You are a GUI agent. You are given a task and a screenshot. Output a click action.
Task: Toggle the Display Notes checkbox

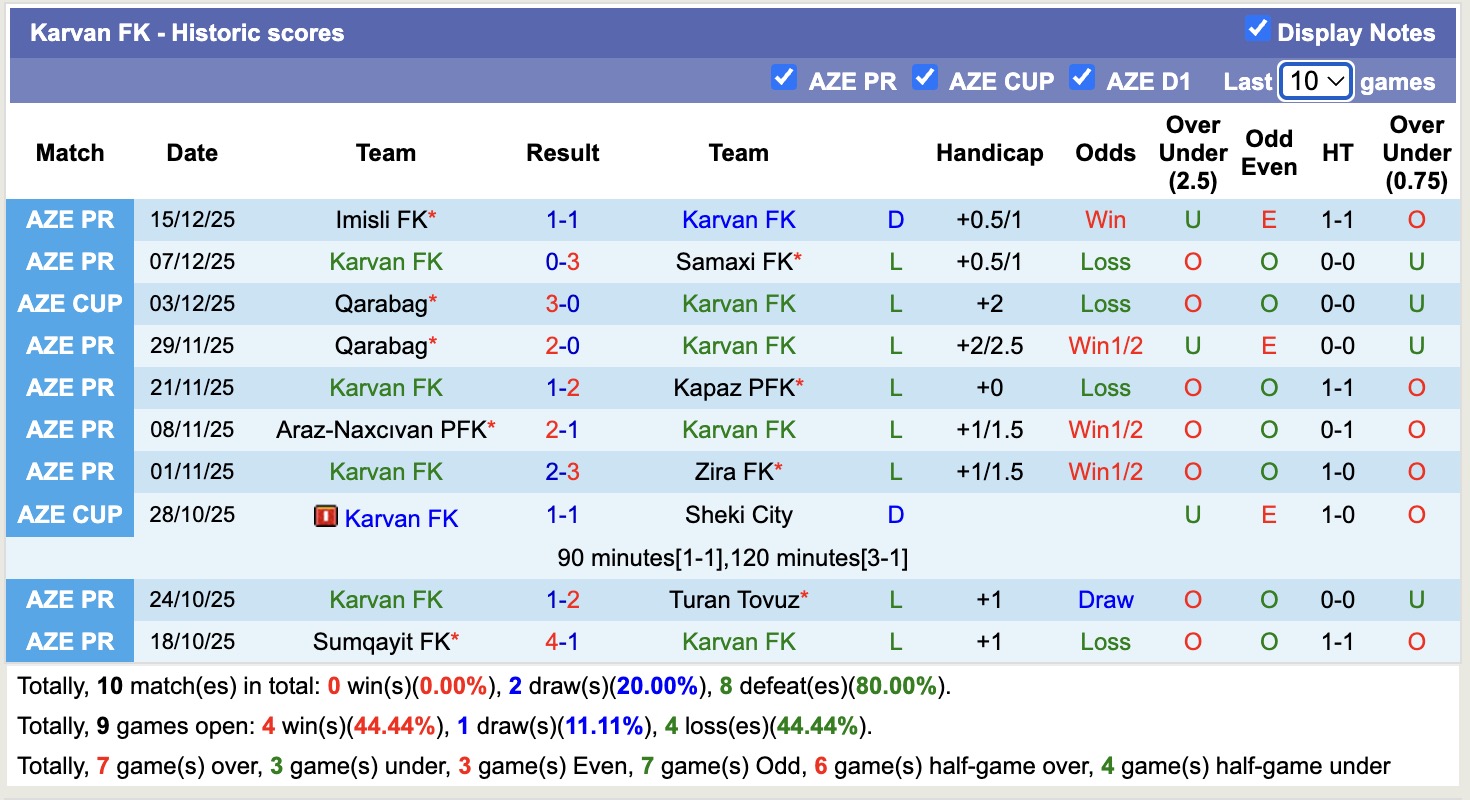[1257, 30]
